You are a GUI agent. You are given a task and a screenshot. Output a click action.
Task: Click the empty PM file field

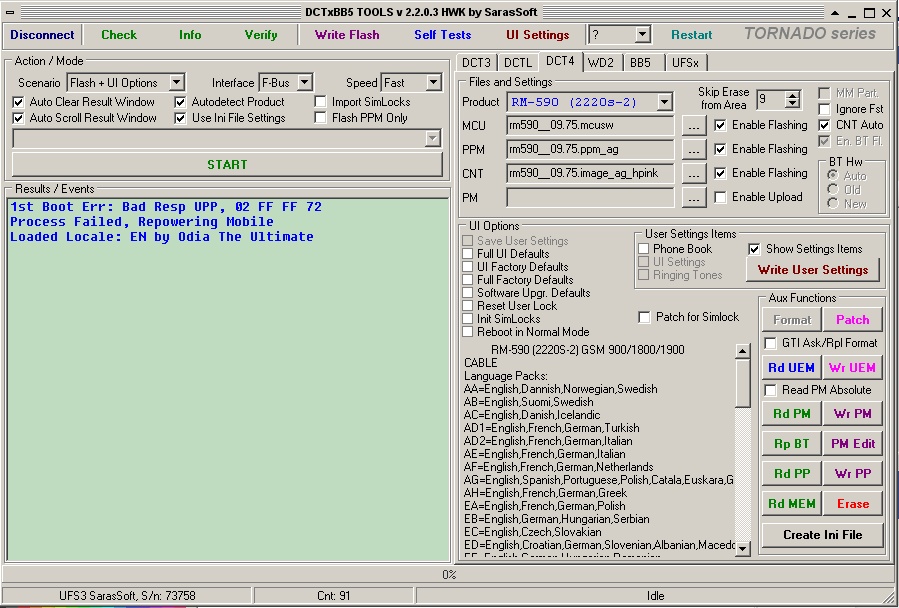pos(590,198)
